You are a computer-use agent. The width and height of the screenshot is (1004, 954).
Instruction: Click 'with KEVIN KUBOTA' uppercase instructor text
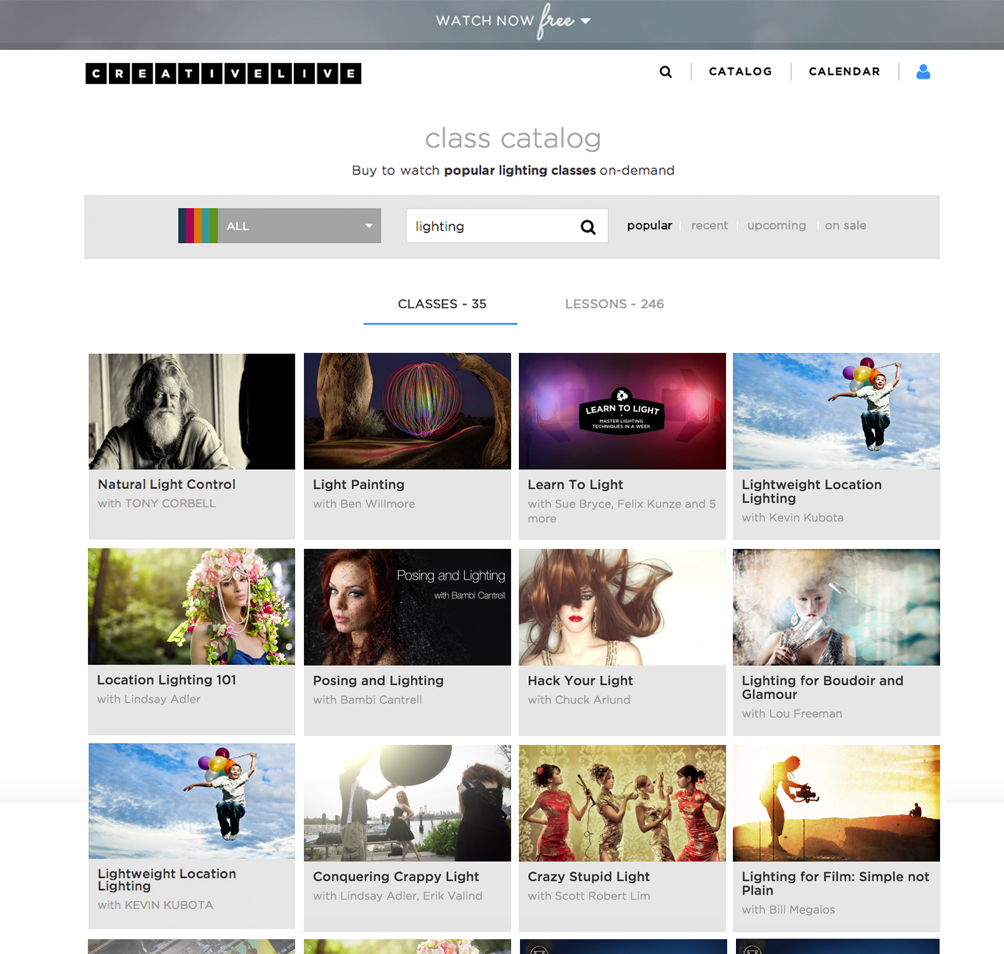coord(156,905)
